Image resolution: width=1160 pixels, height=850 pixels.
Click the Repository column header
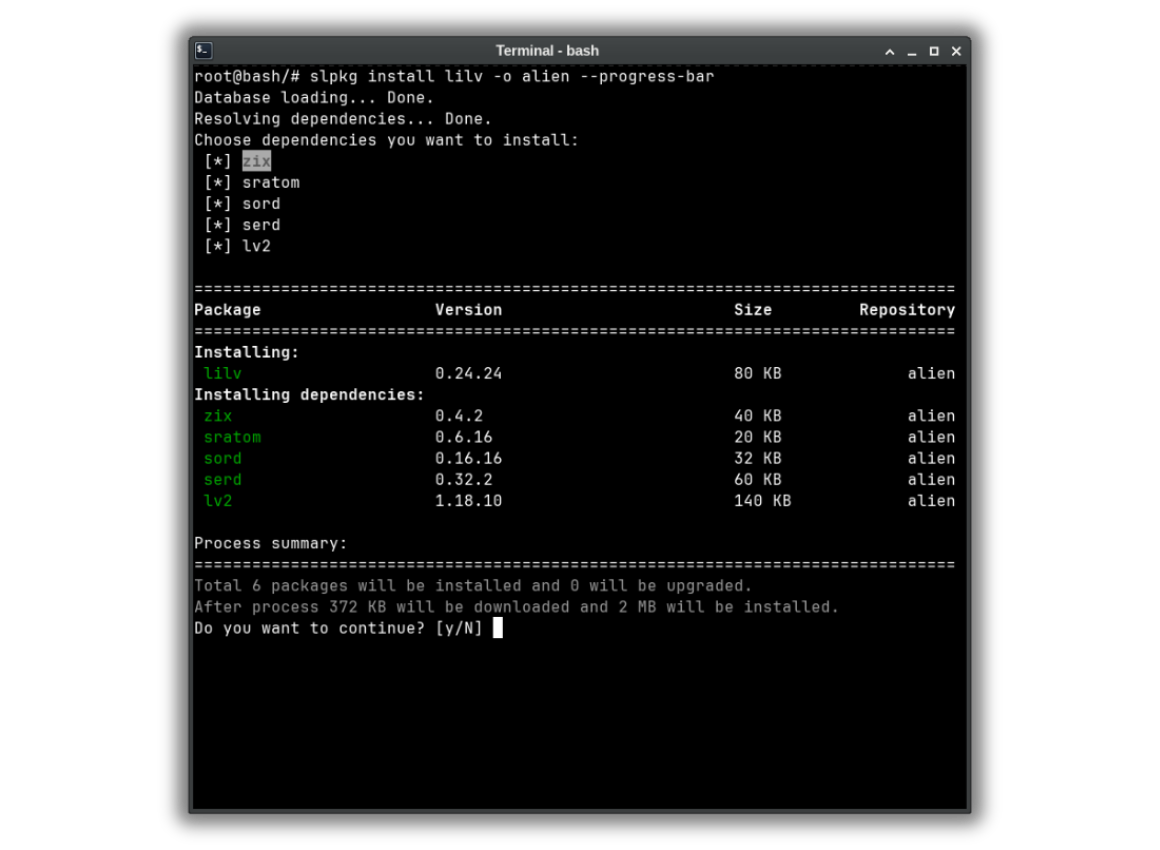907,310
